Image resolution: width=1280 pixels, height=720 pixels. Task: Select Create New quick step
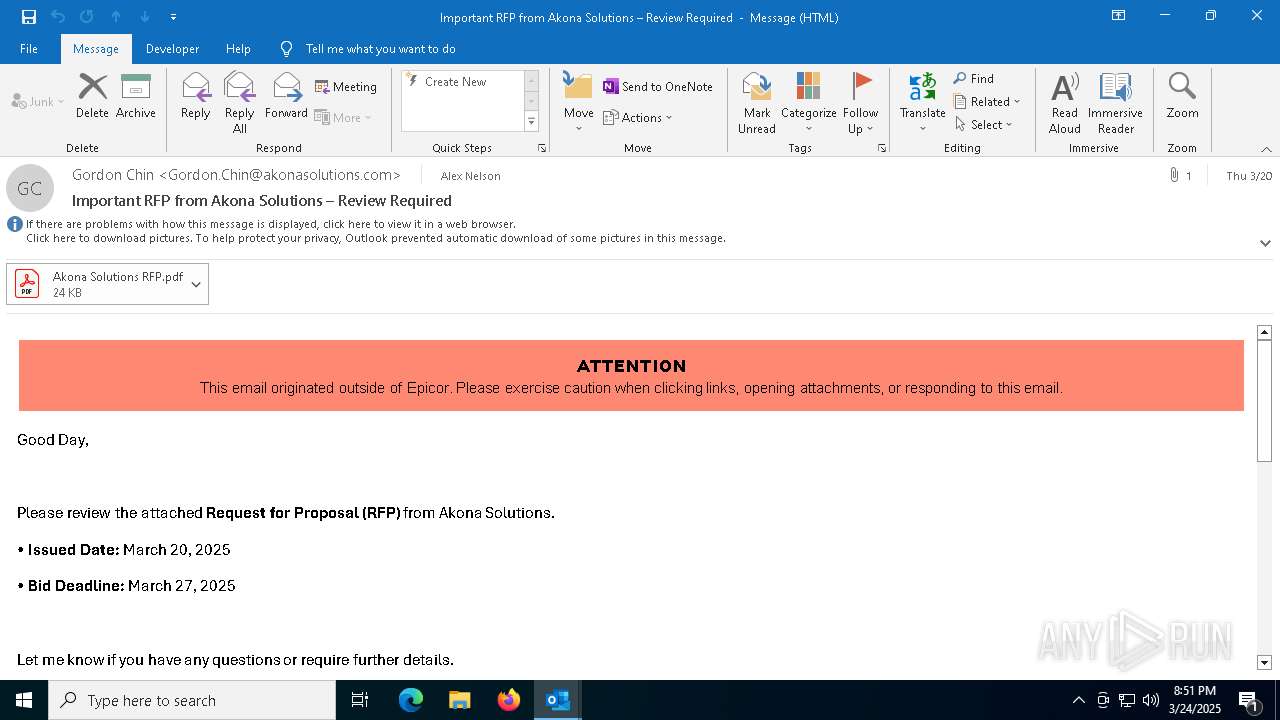pos(455,82)
